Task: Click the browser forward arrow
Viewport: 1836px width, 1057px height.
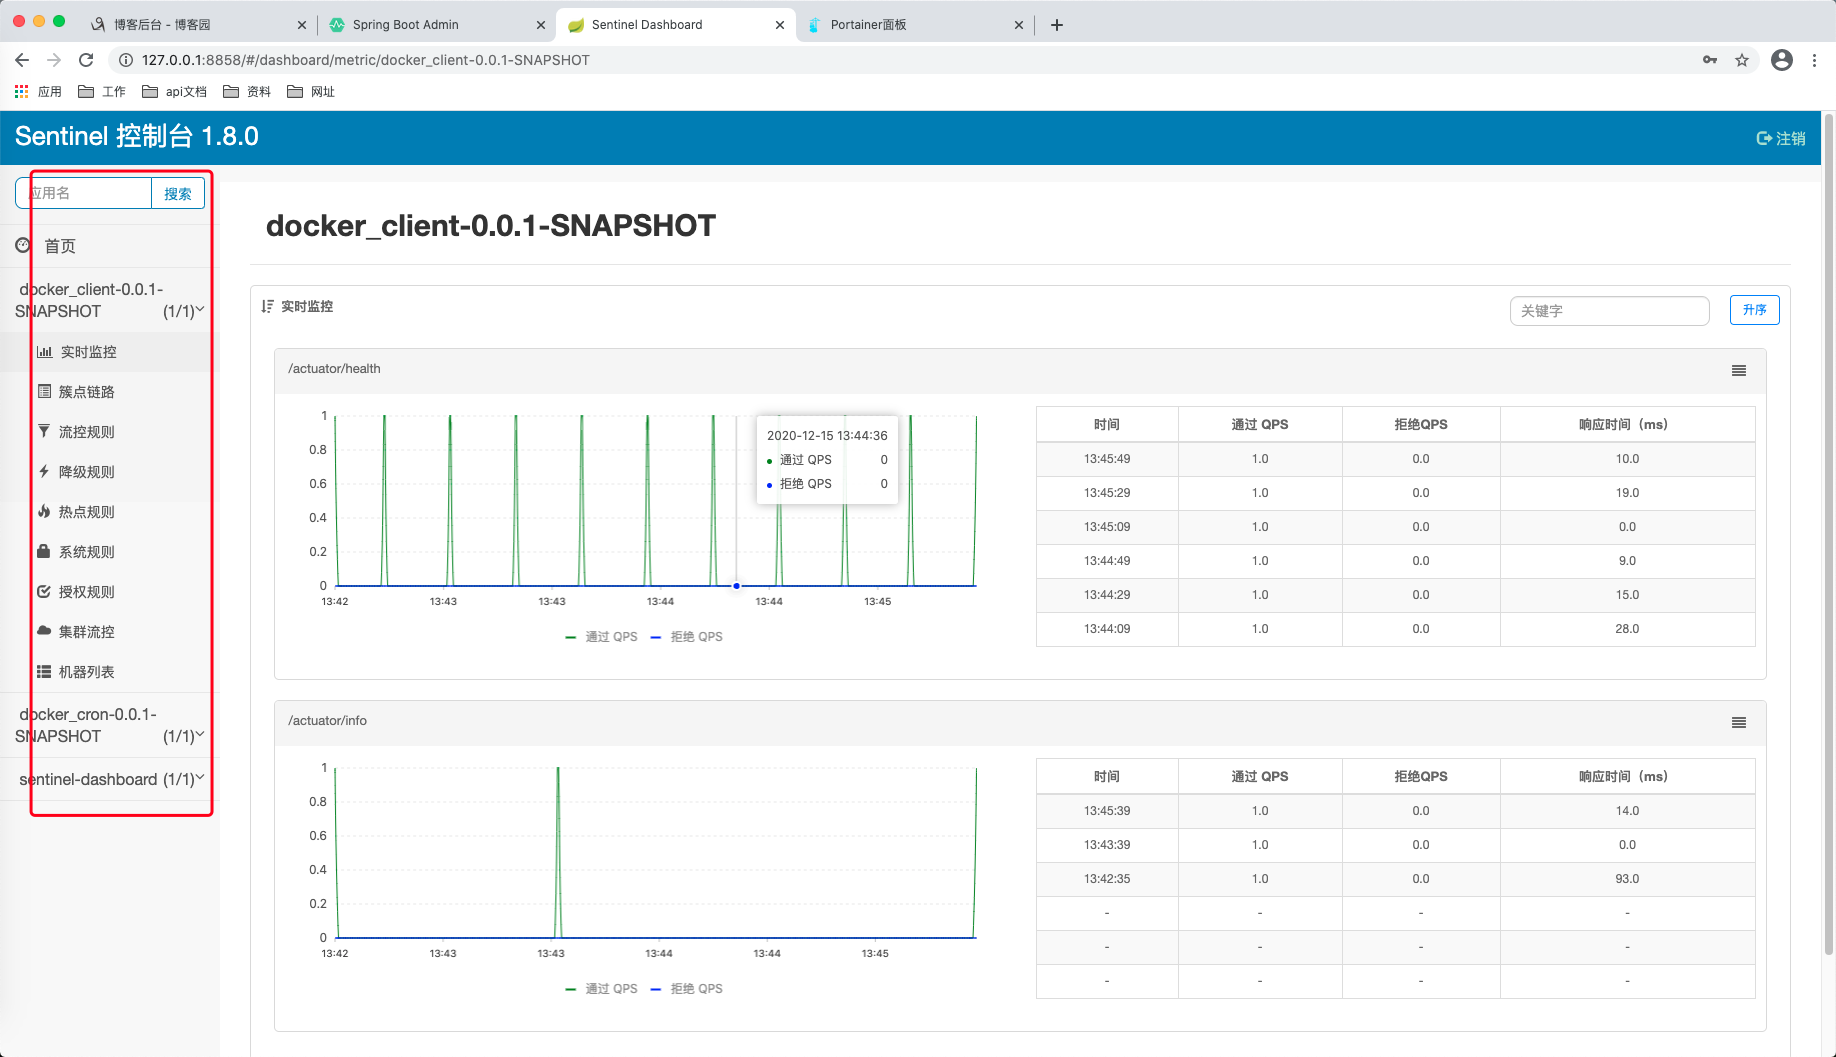Action: [x=54, y=60]
